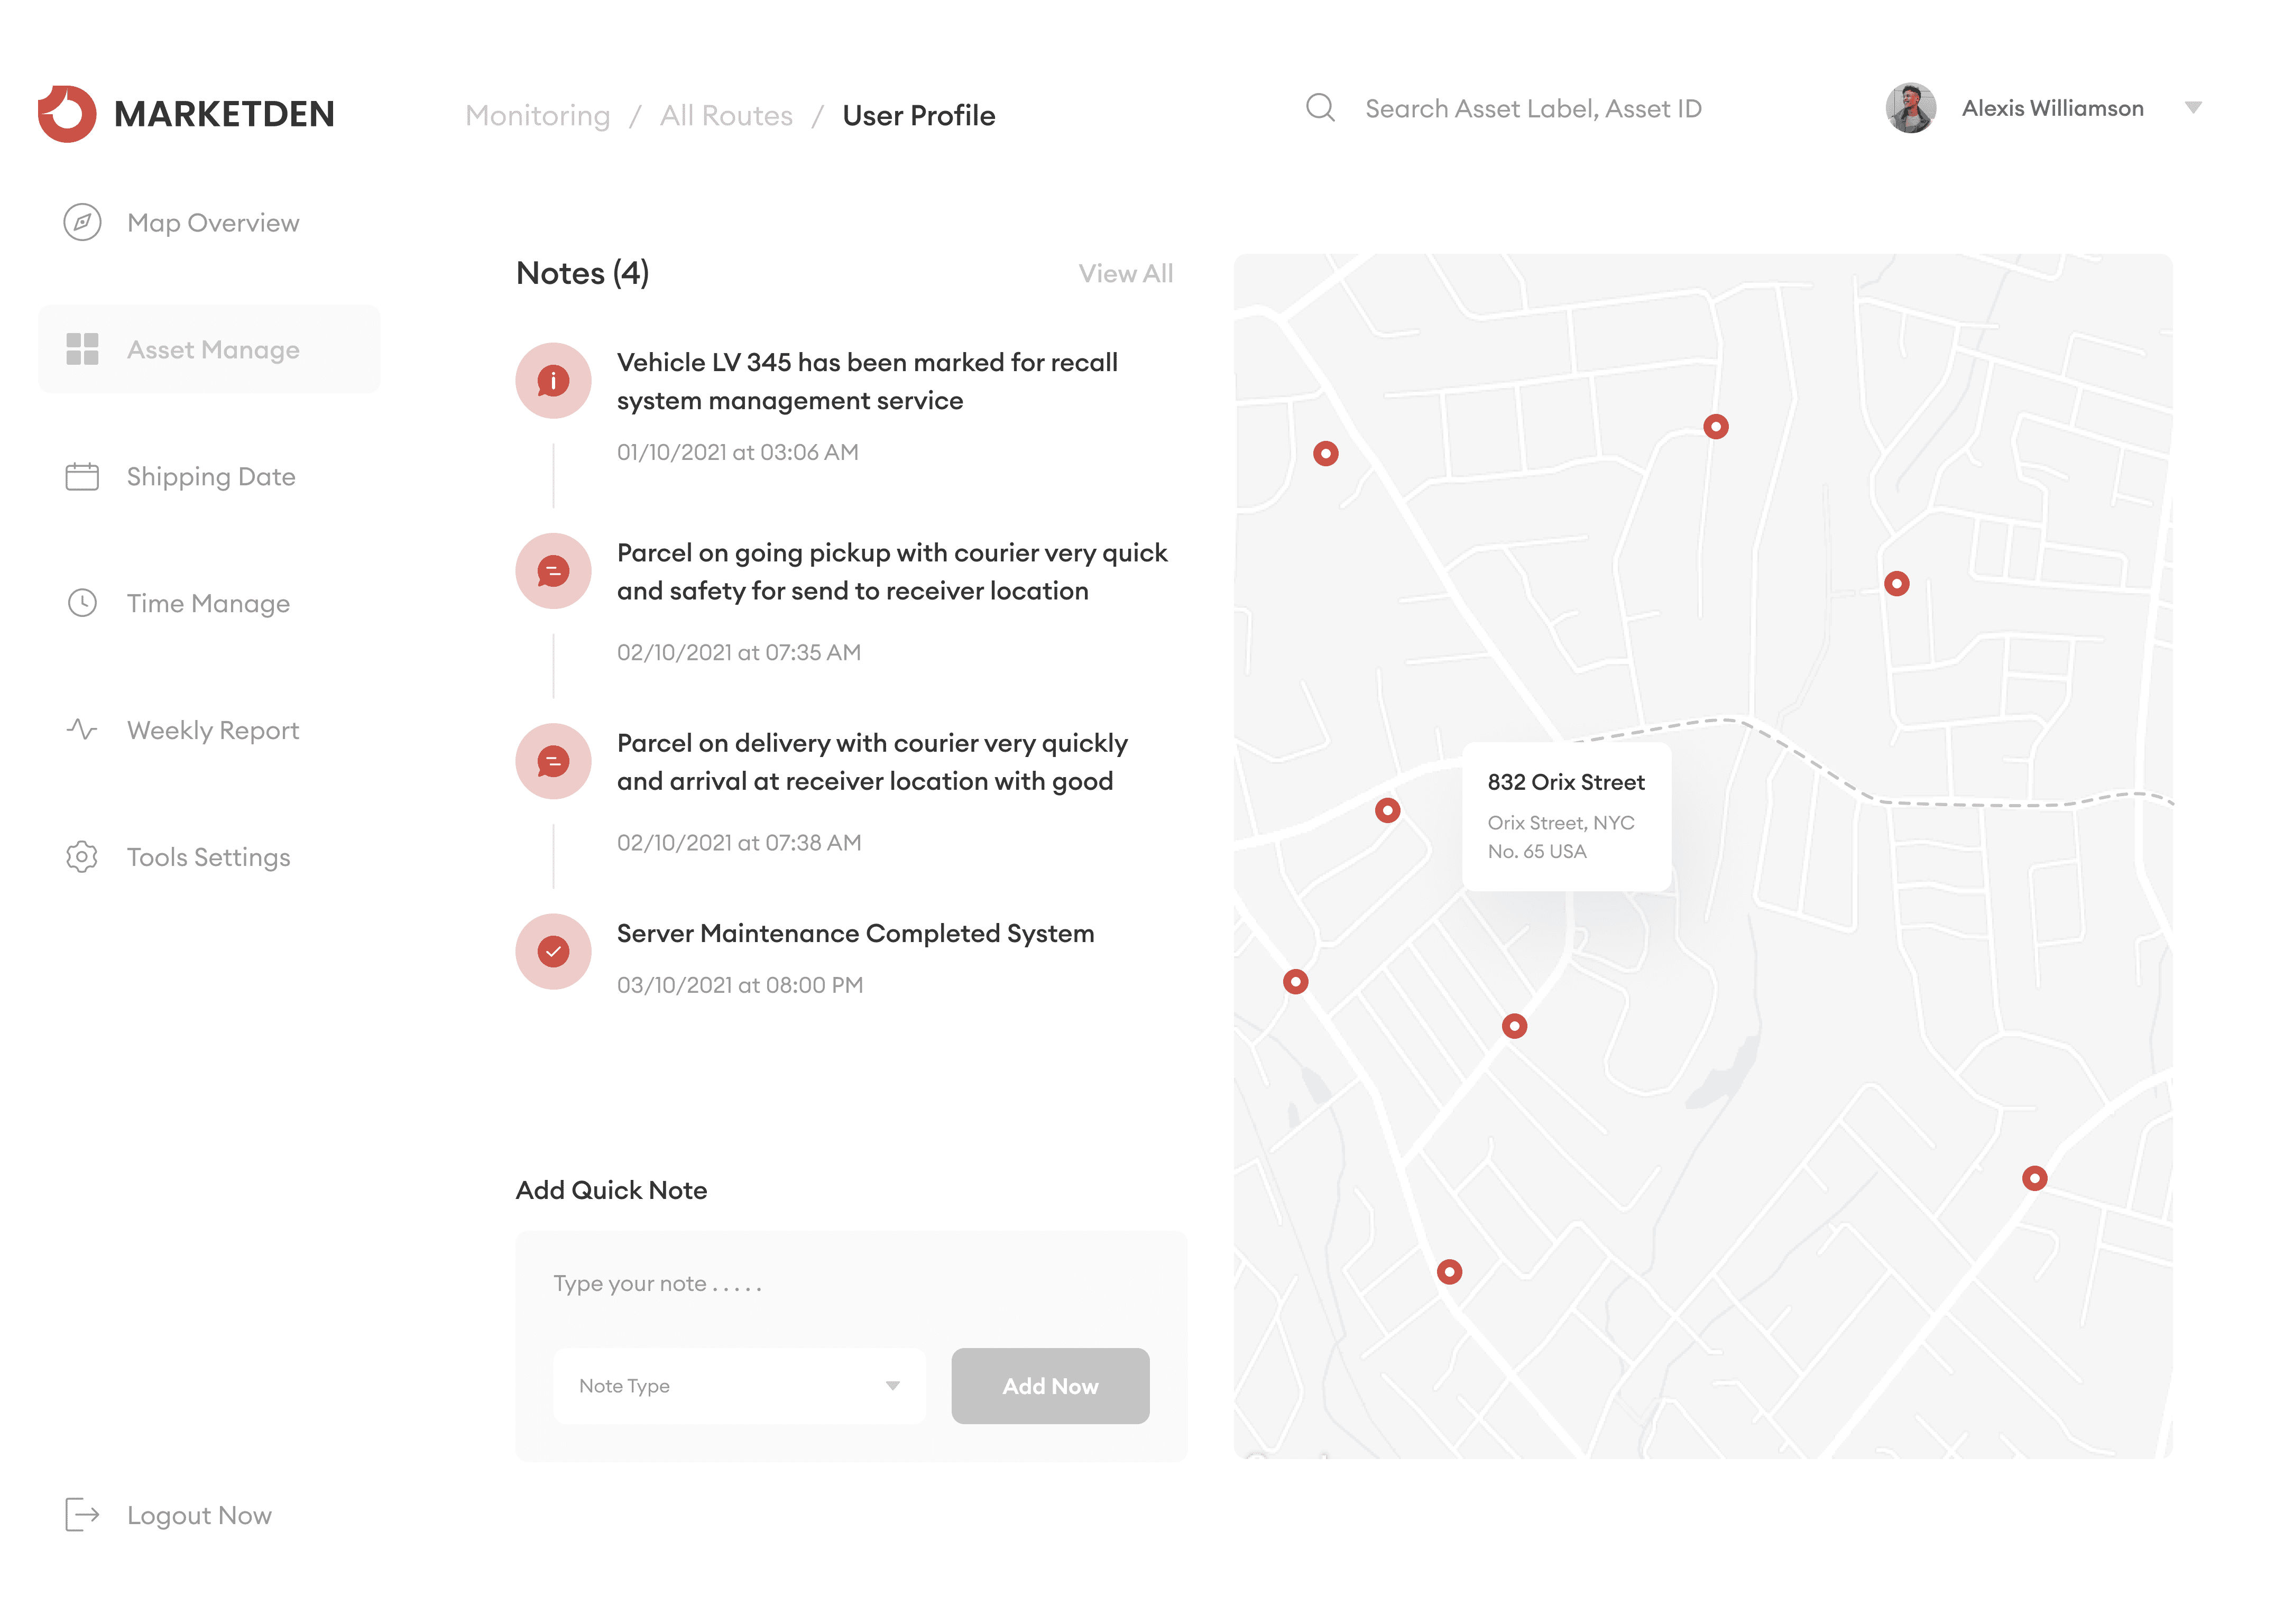Viewport: 2284px width, 1624px height.
Task: Open the All Routes breadcrumb
Action: [x=726, y=115]
